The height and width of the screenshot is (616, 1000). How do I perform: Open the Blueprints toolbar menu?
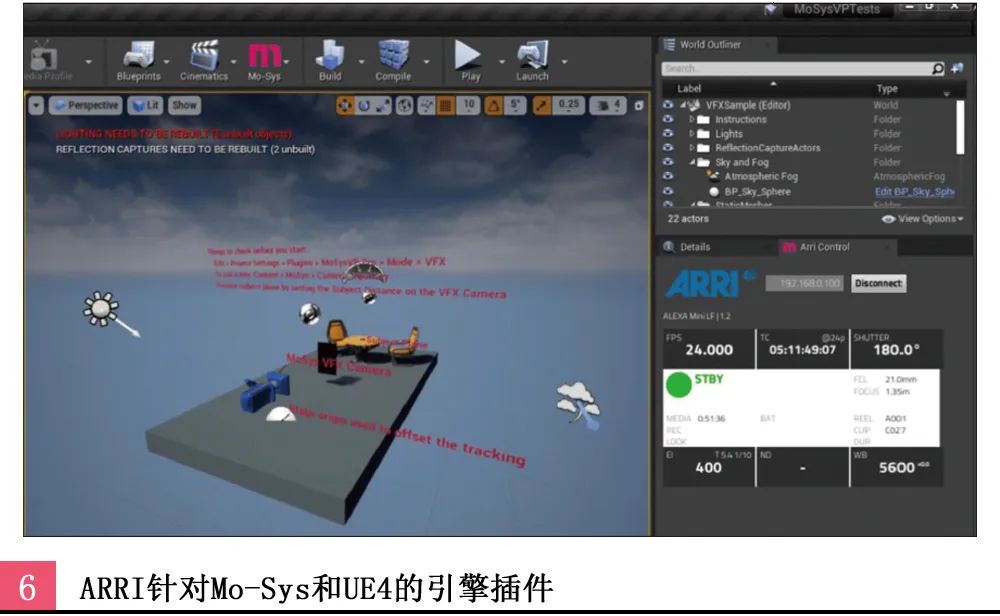pos(138,56)
